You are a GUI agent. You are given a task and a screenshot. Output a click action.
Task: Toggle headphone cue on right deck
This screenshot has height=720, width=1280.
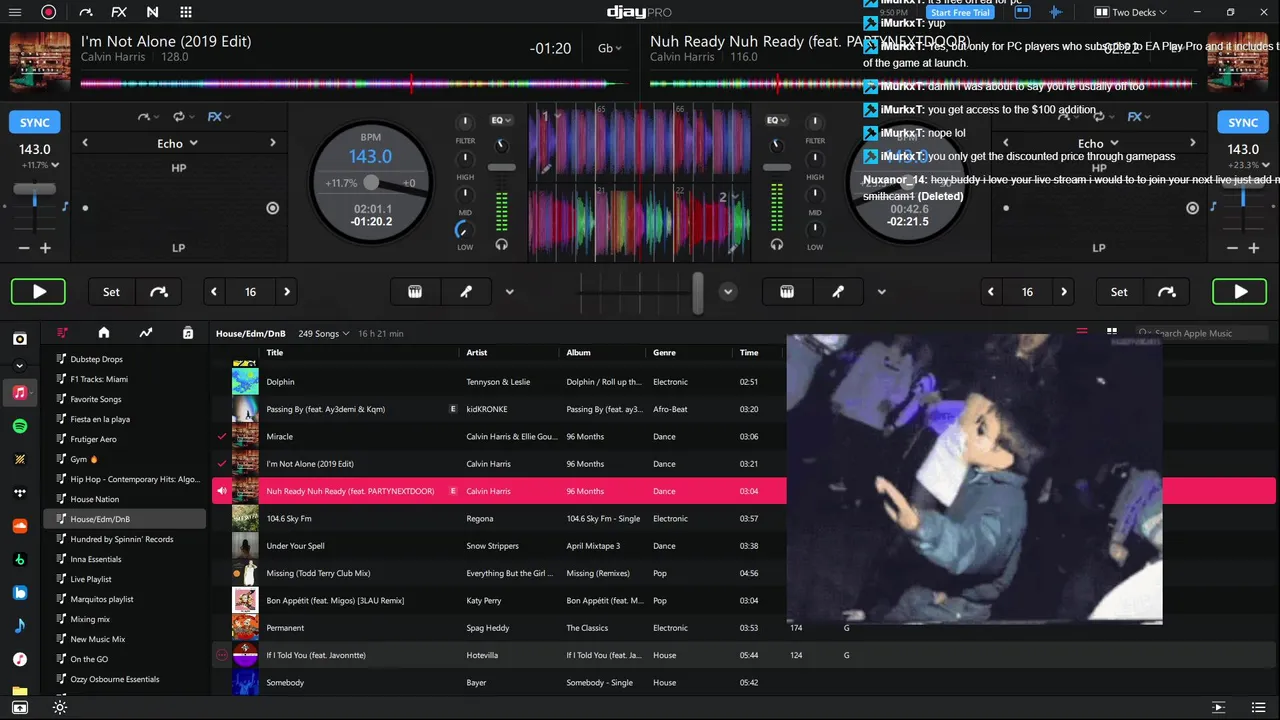click(x=777, y=244)
